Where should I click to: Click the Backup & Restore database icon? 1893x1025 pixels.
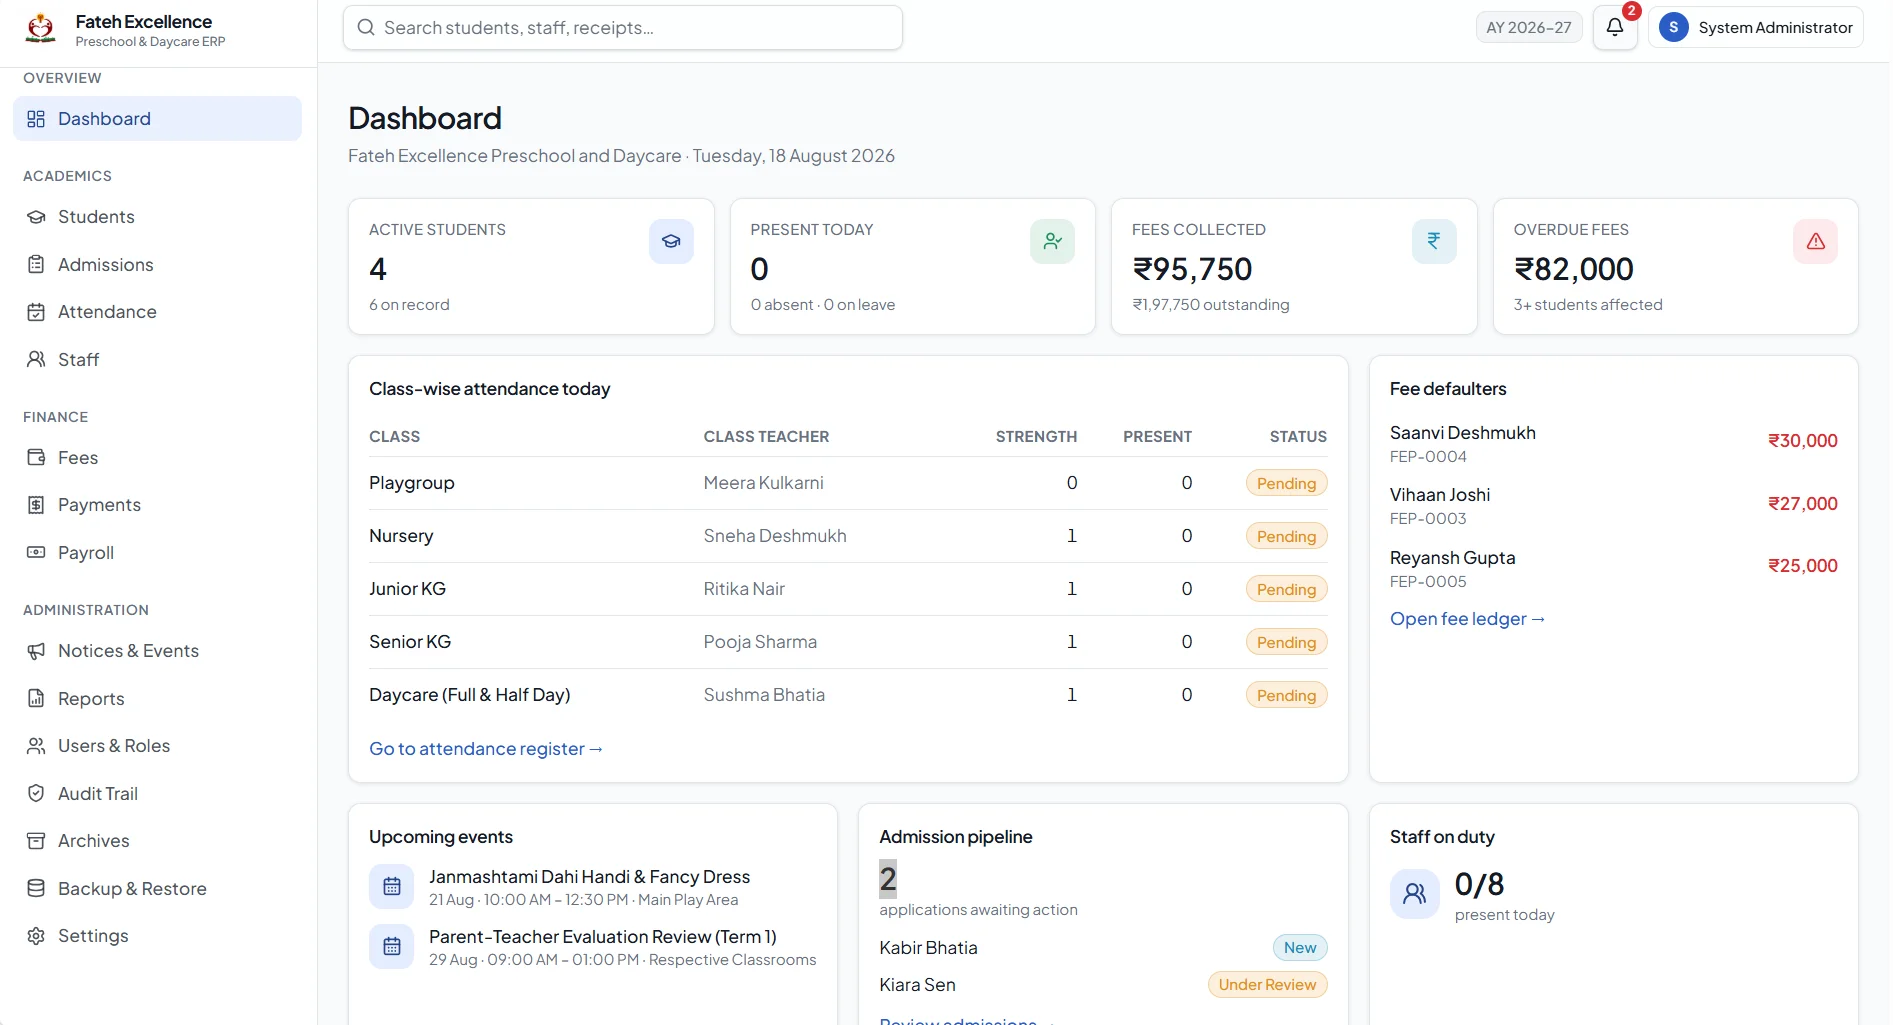[36, 888]
